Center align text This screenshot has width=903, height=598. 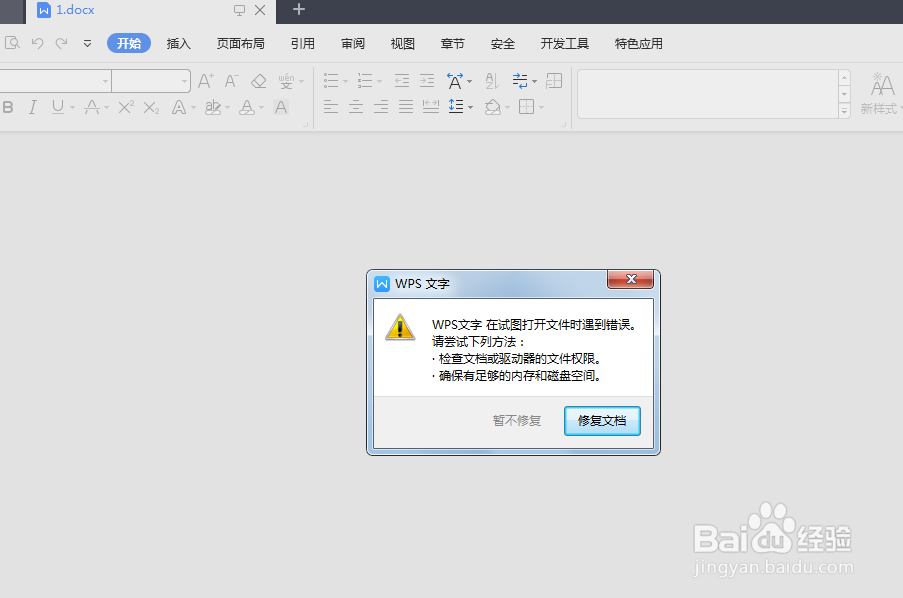(356, 107)
